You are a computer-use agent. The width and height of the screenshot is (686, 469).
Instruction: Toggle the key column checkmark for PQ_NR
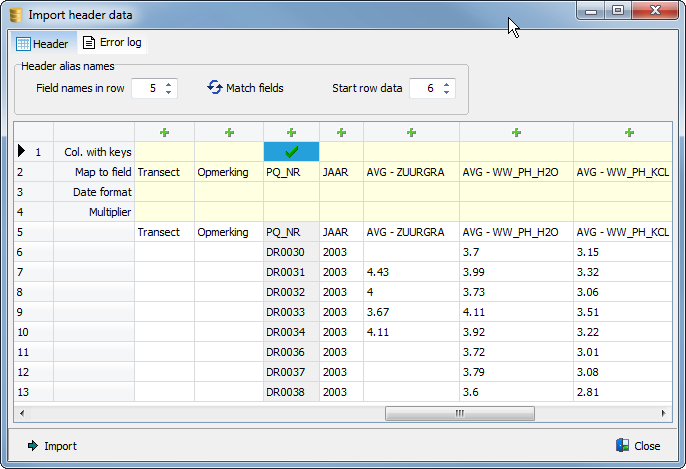click(291, 152)
